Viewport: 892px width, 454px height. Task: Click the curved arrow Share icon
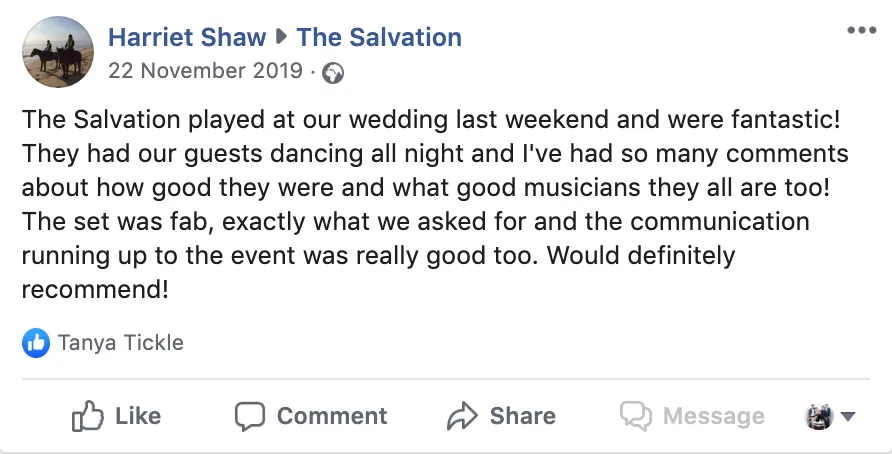click(461, 416)
